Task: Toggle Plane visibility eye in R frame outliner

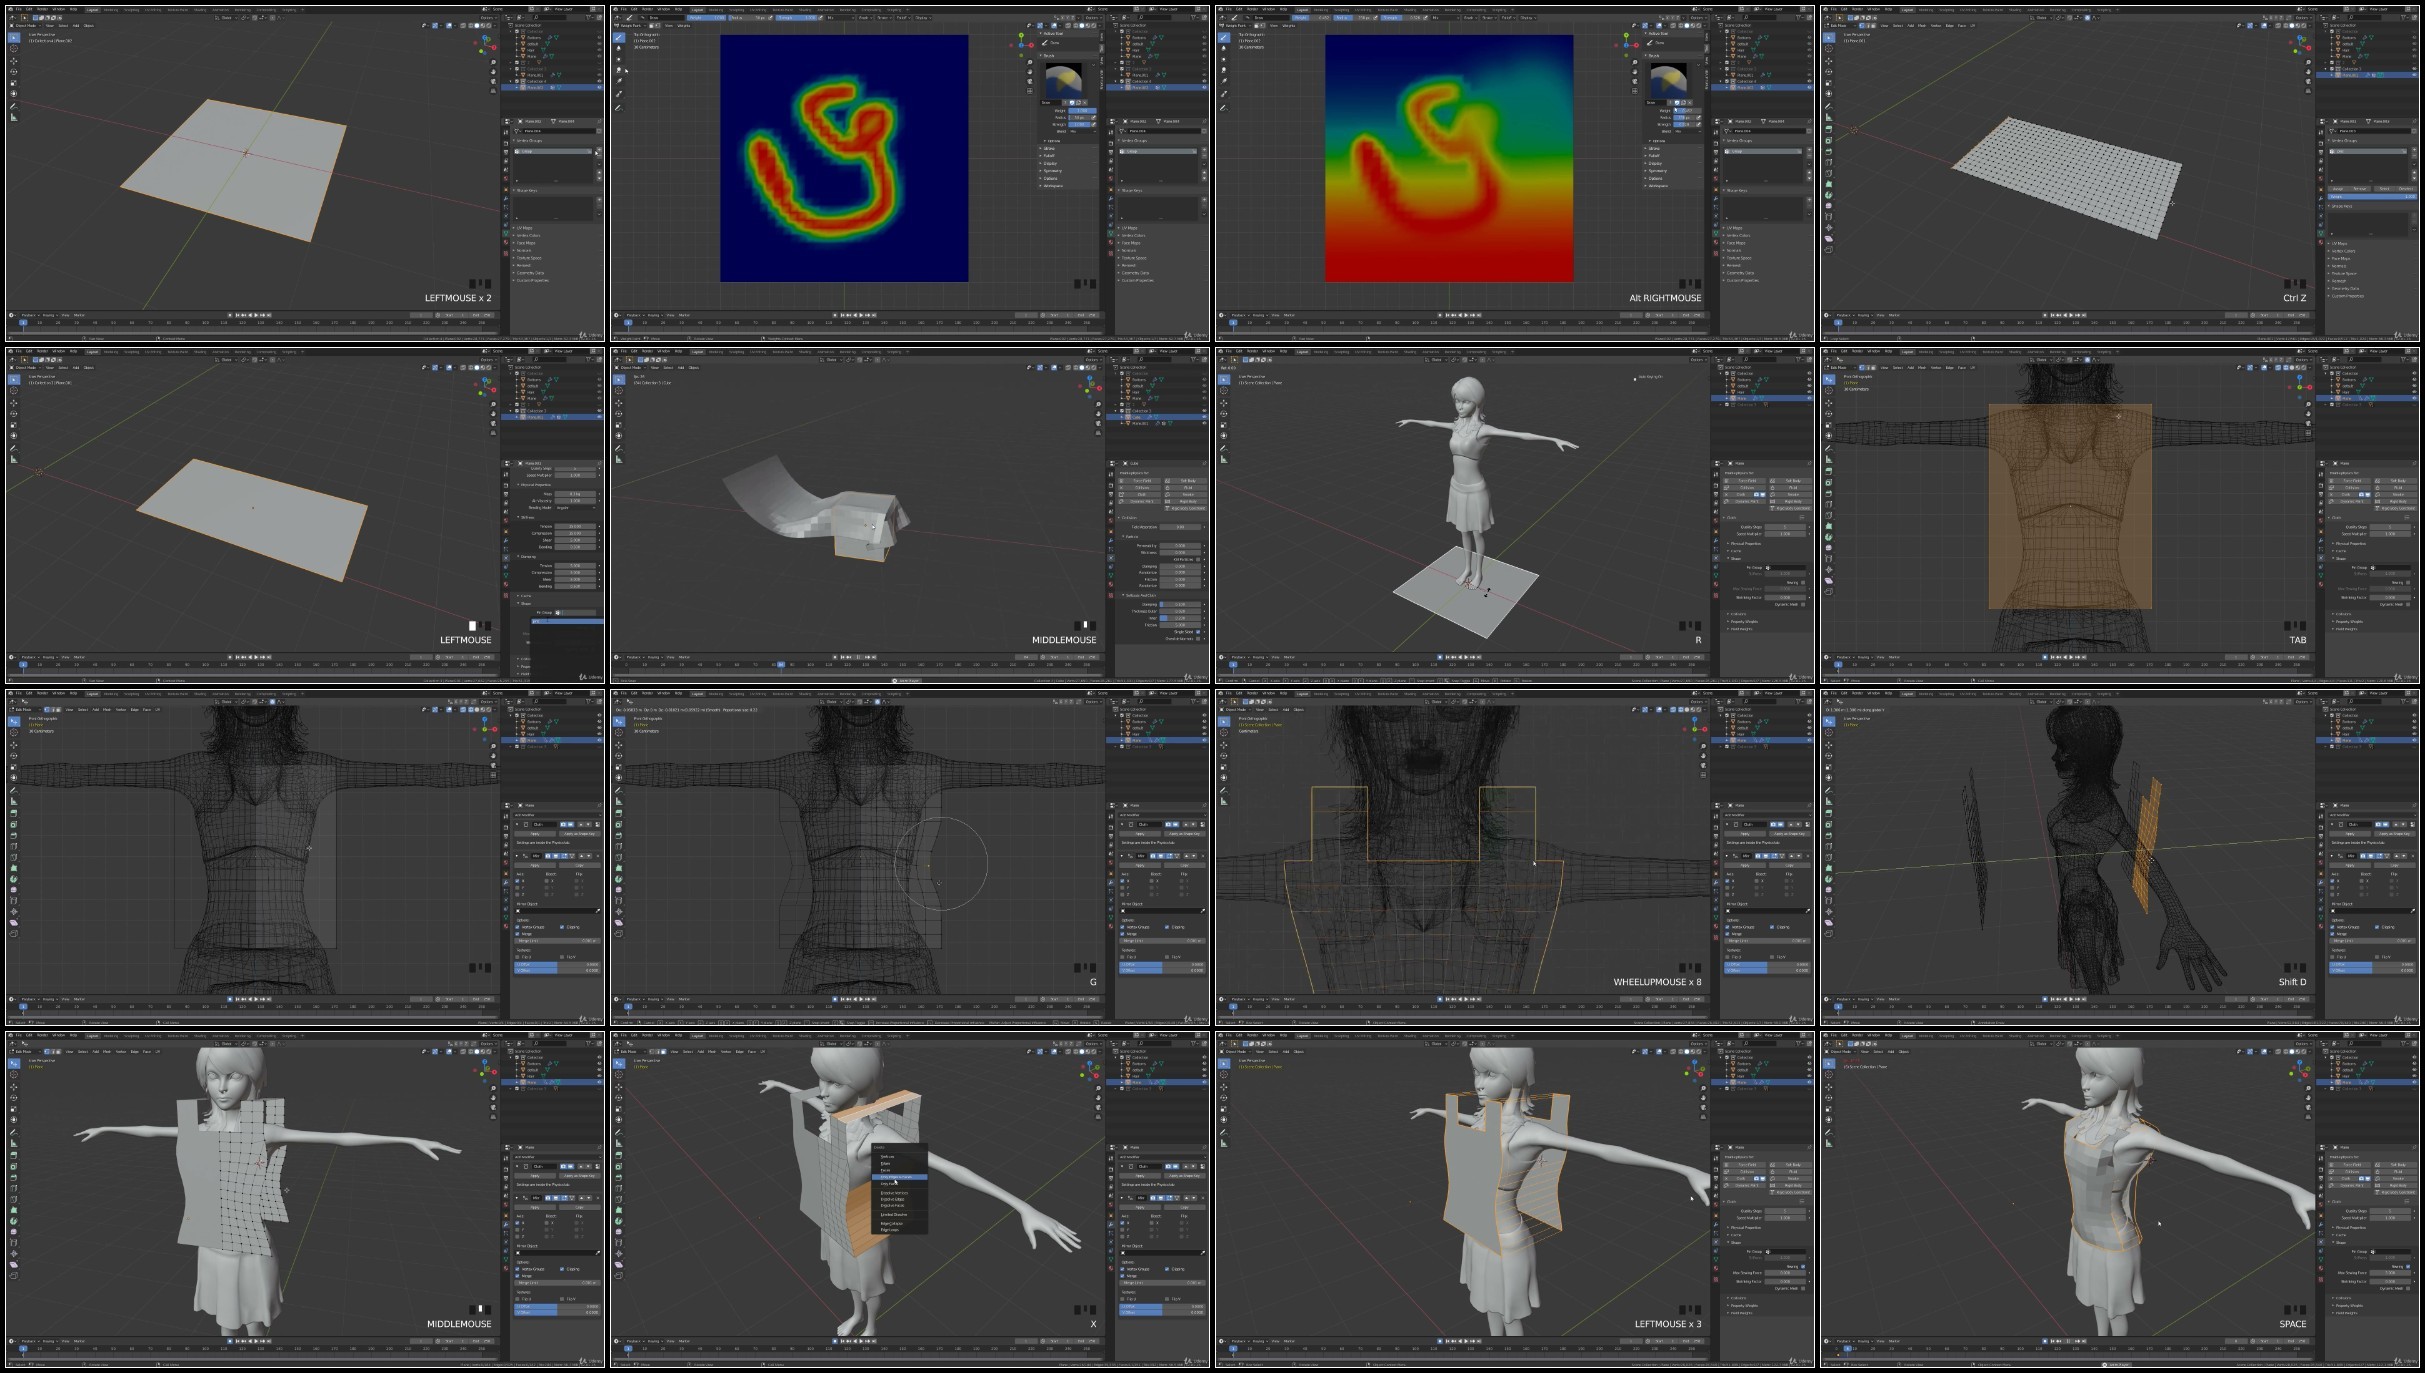Action: pos(1809,398)
